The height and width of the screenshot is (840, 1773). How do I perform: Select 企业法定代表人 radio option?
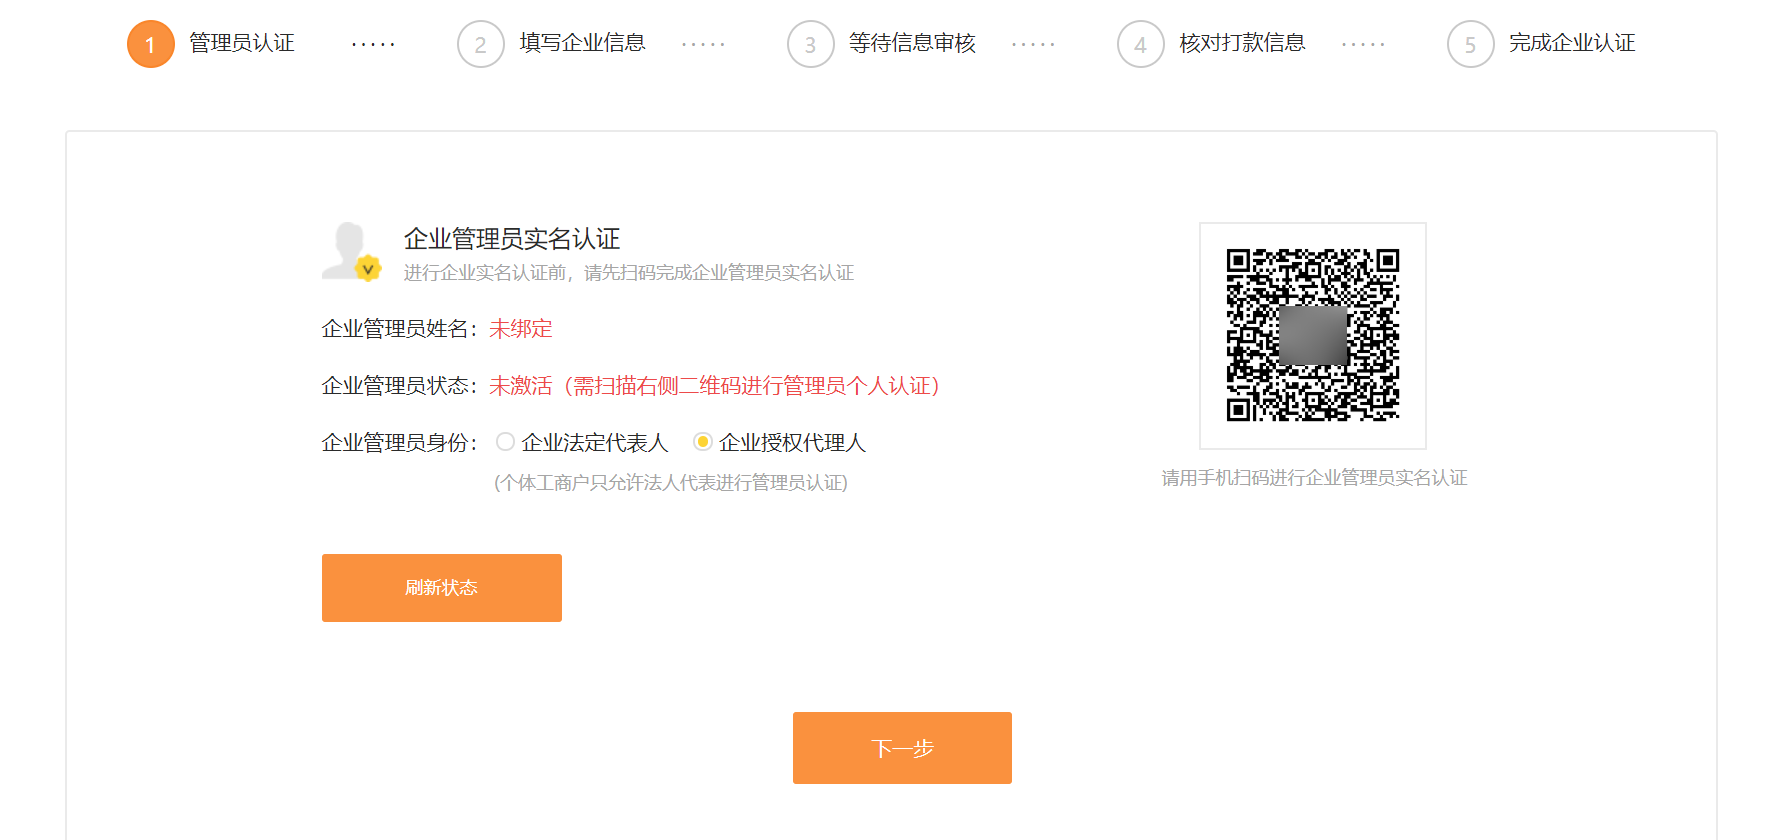[505, 442]
